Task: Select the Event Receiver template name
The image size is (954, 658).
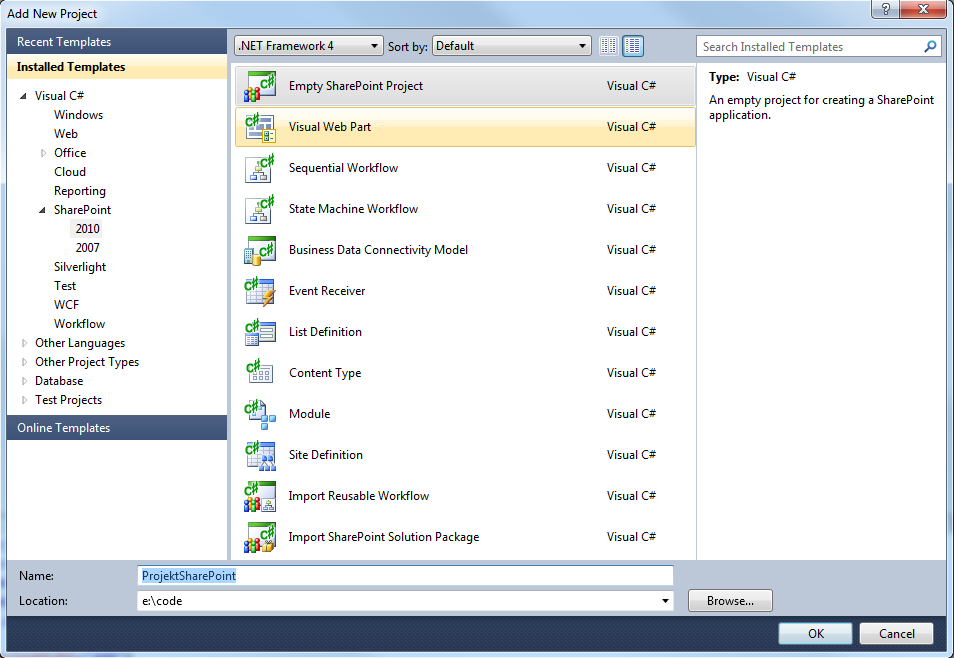Action: (x=327, y=291)
